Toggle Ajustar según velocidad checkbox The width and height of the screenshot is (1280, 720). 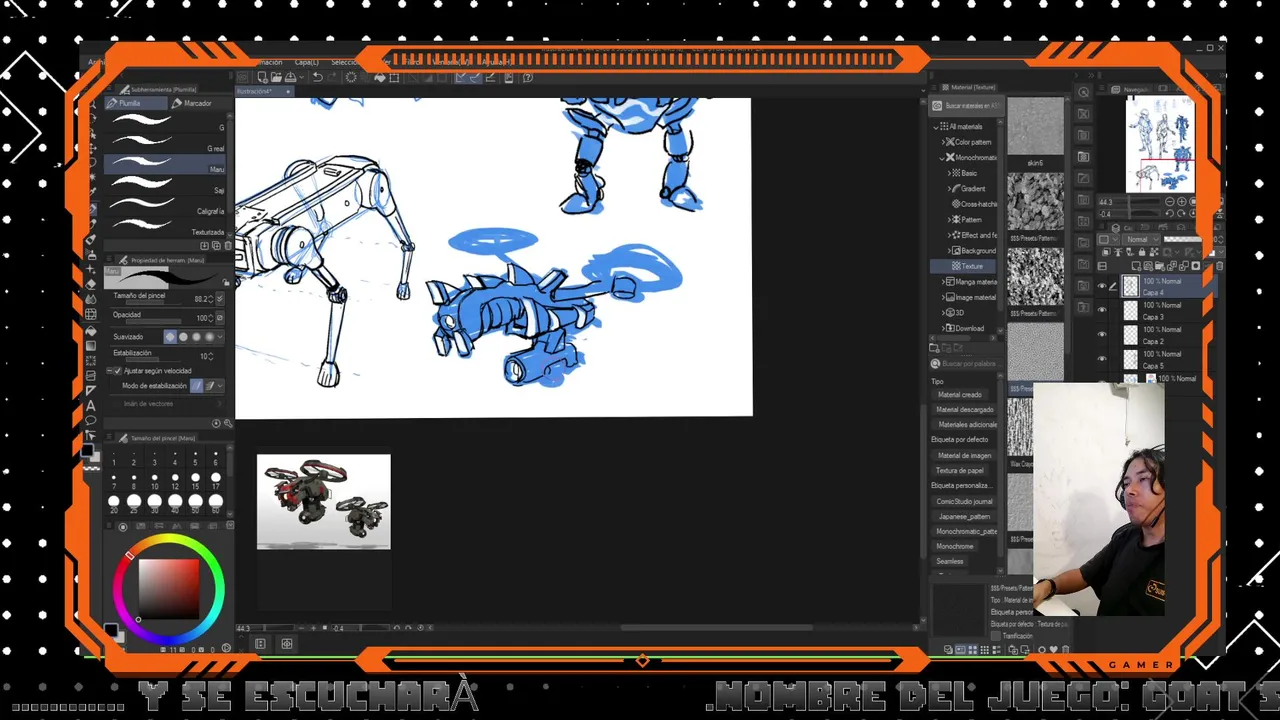point(117,371)
